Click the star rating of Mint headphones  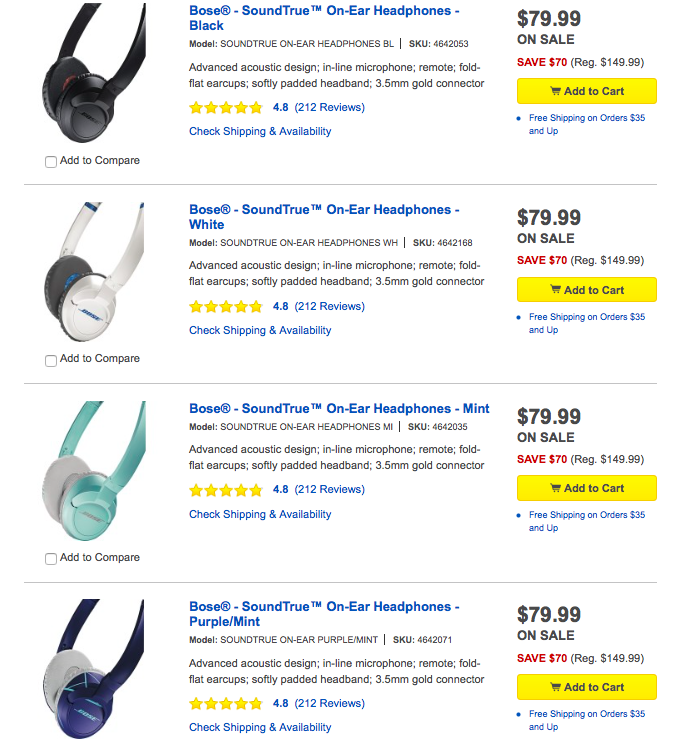pos(226,490)
